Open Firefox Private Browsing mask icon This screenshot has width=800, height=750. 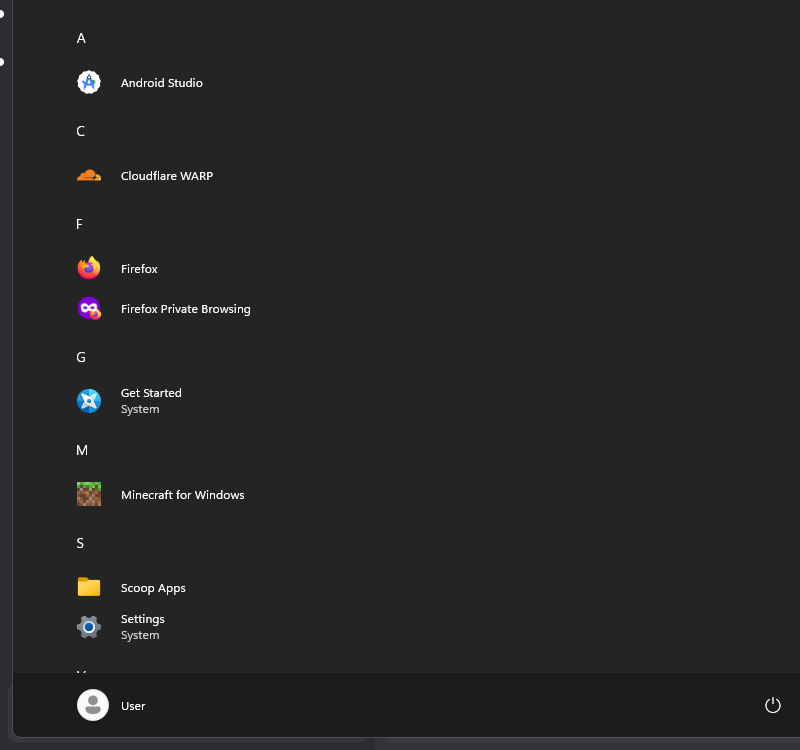tap(89, 308)
